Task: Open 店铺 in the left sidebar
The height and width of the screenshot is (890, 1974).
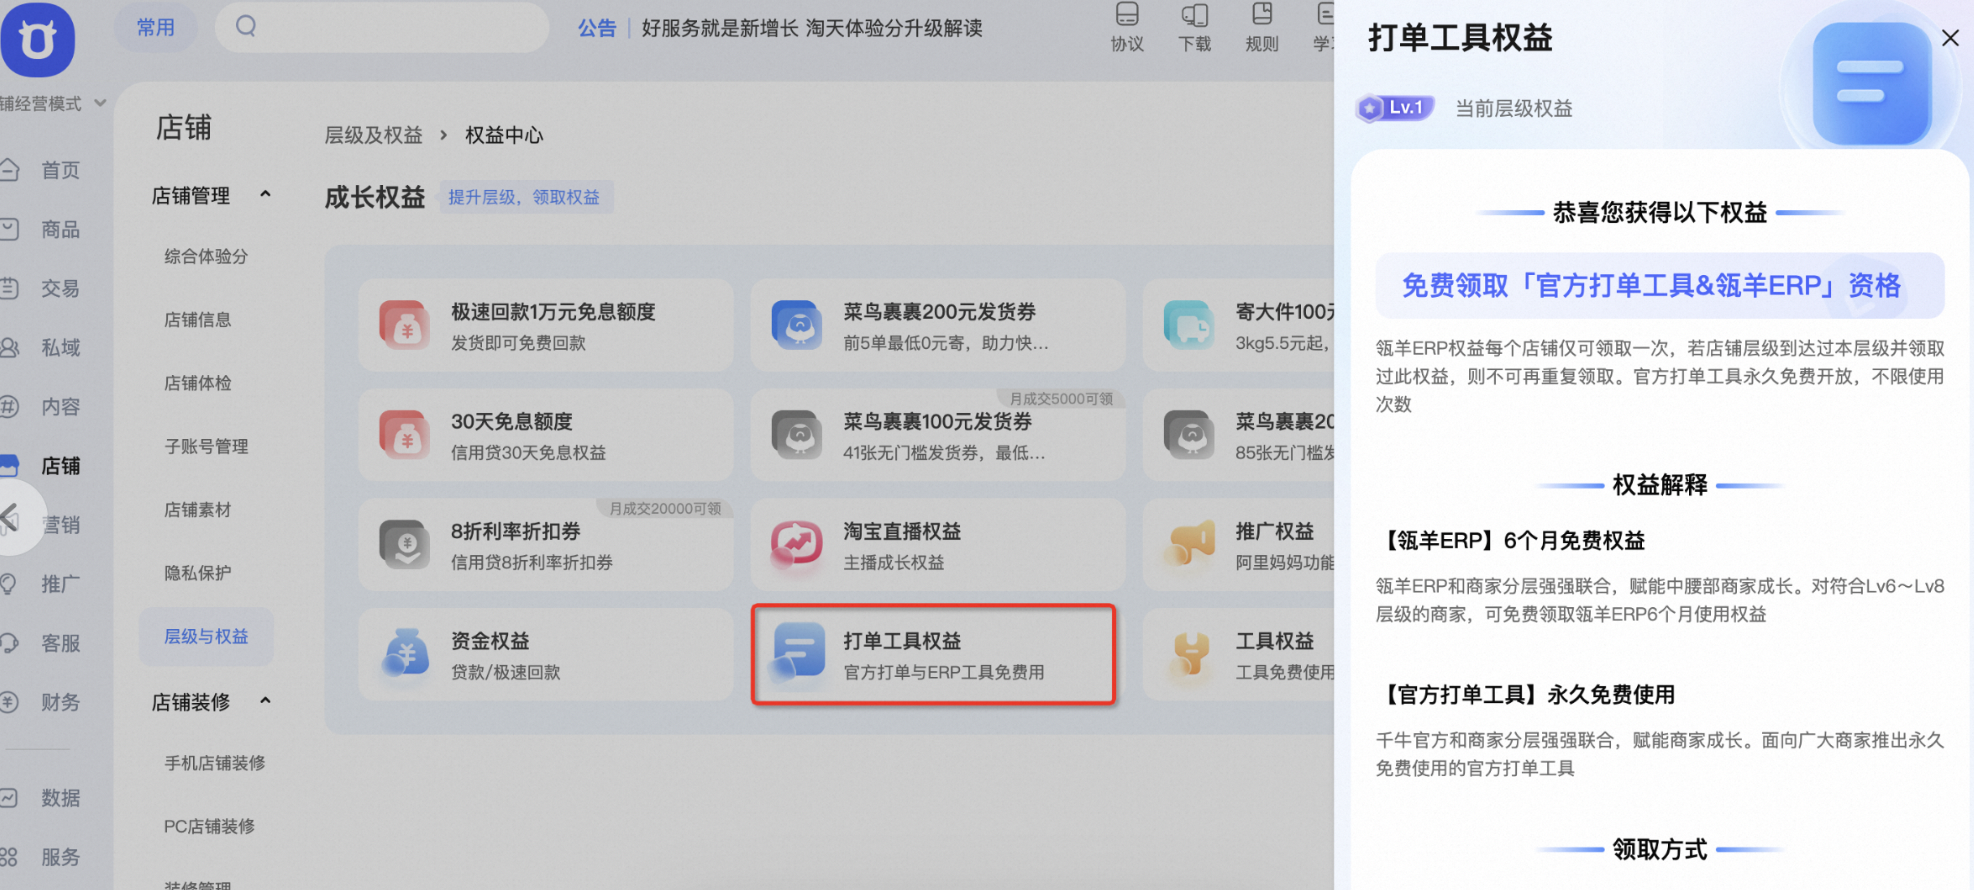Action: (x=60, y=465)
